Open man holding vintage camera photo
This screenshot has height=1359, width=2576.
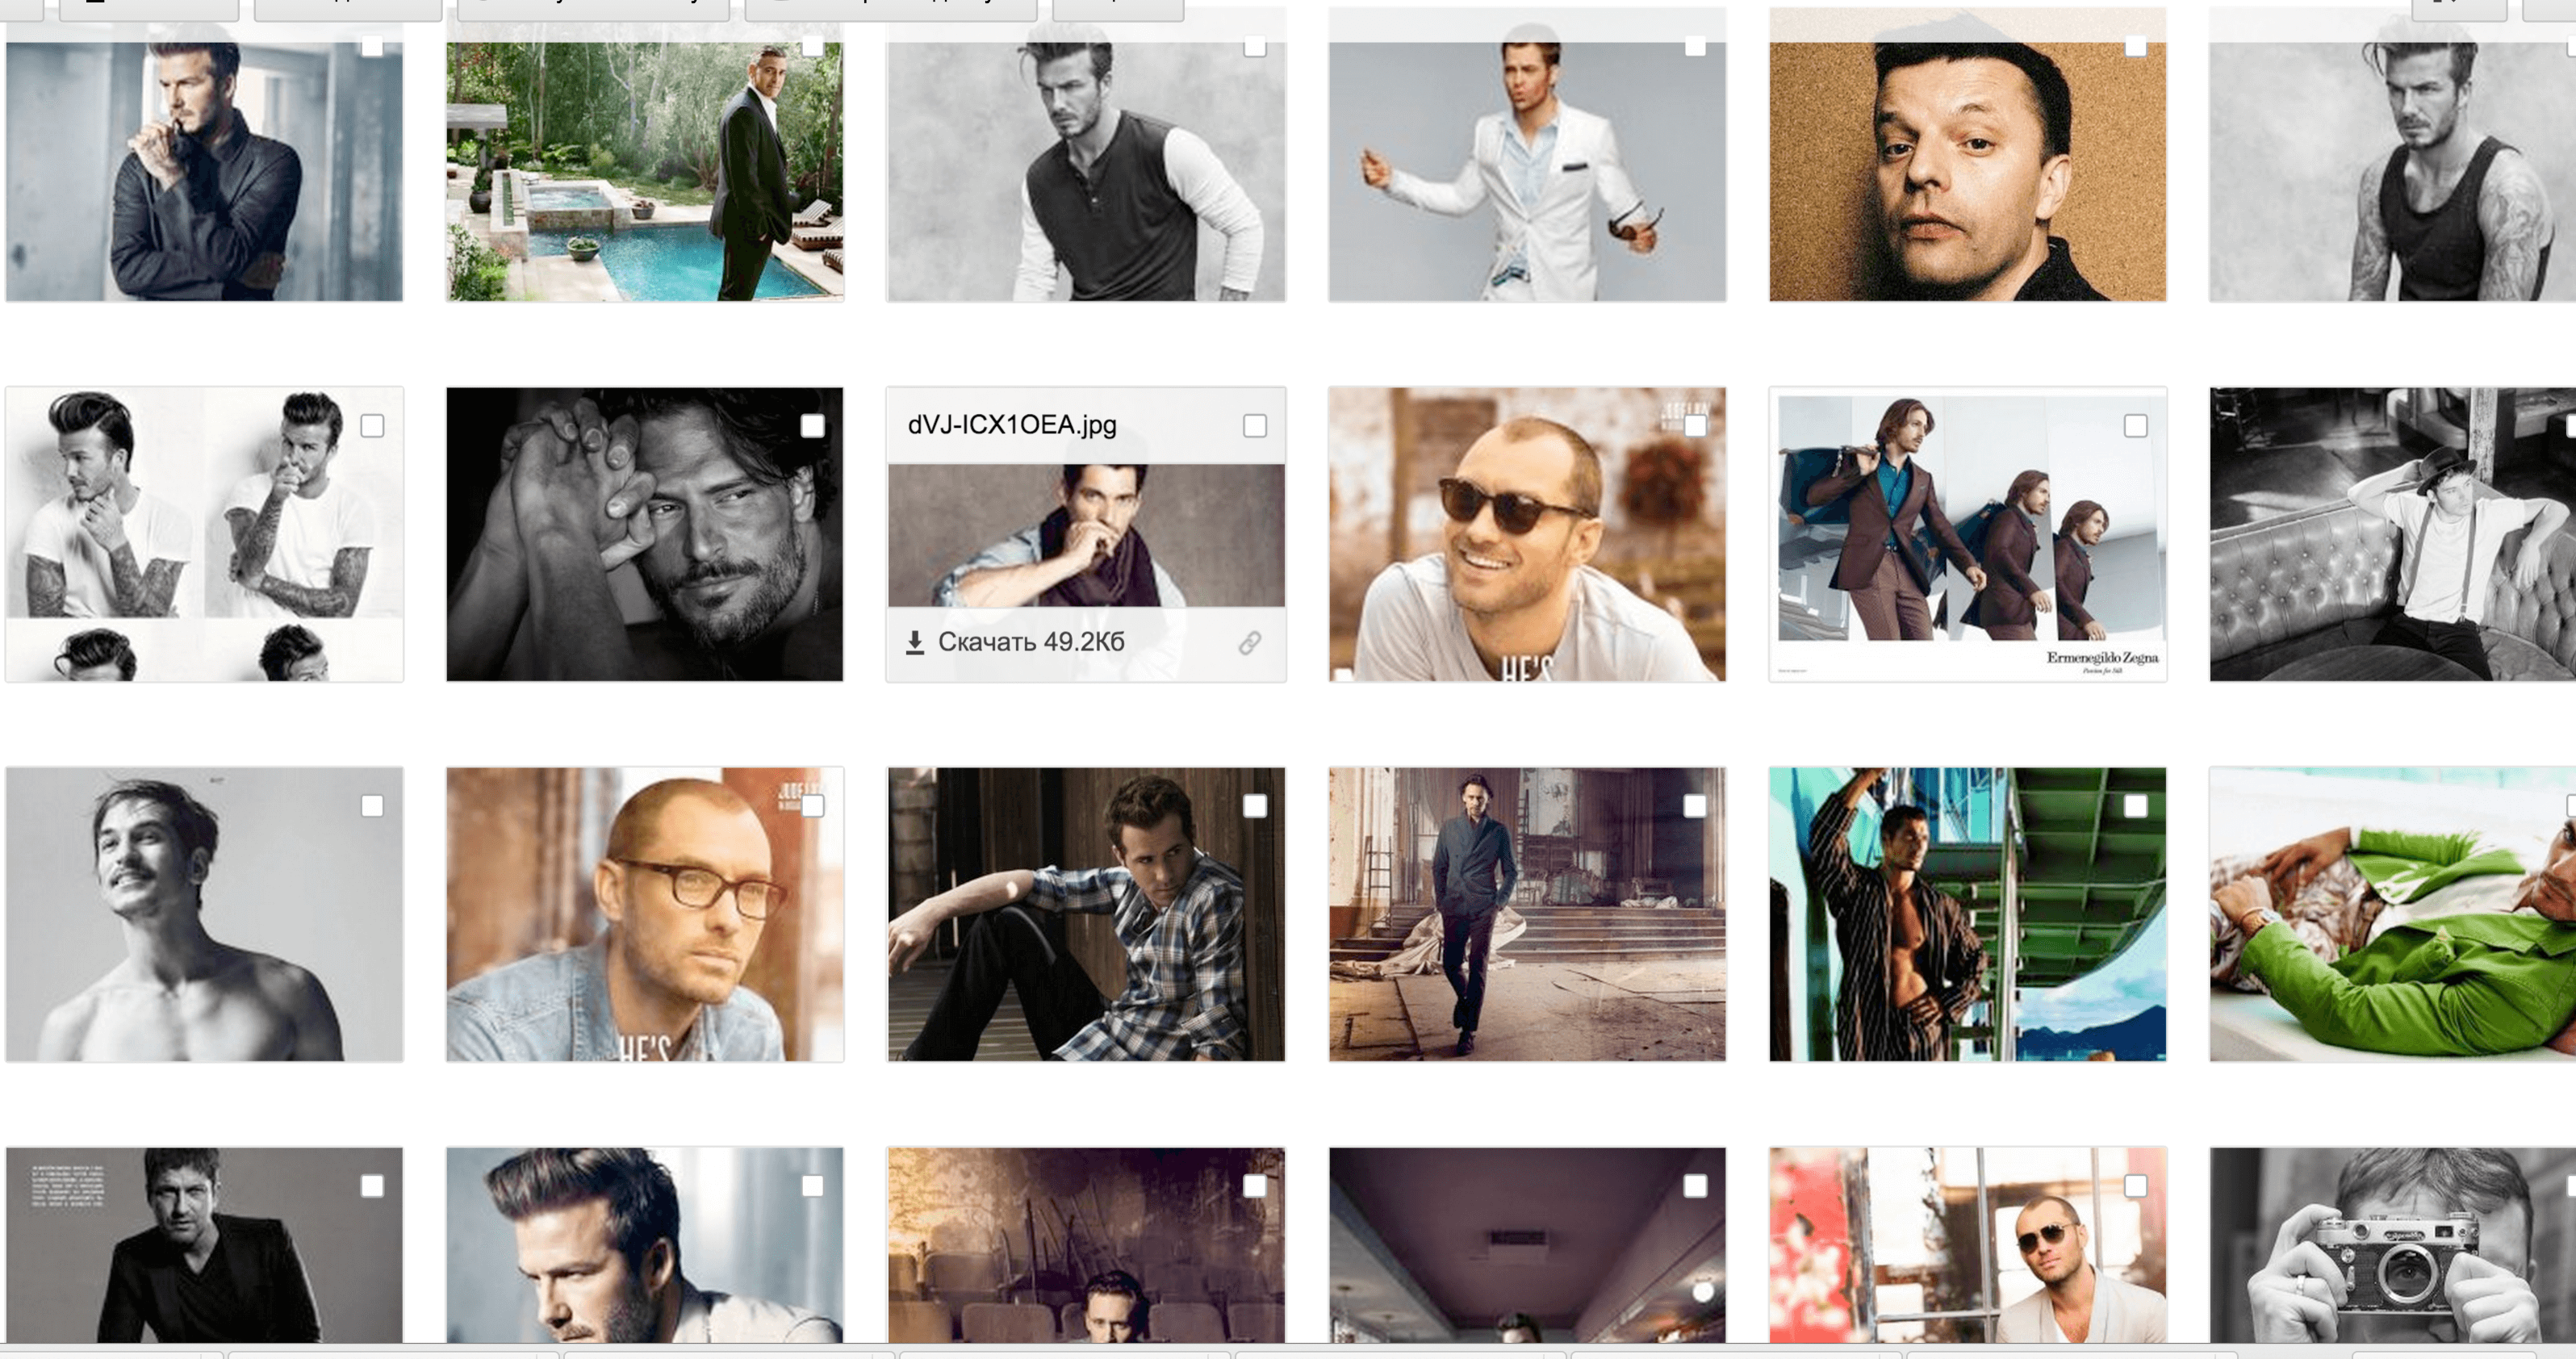point(2392,1245)
